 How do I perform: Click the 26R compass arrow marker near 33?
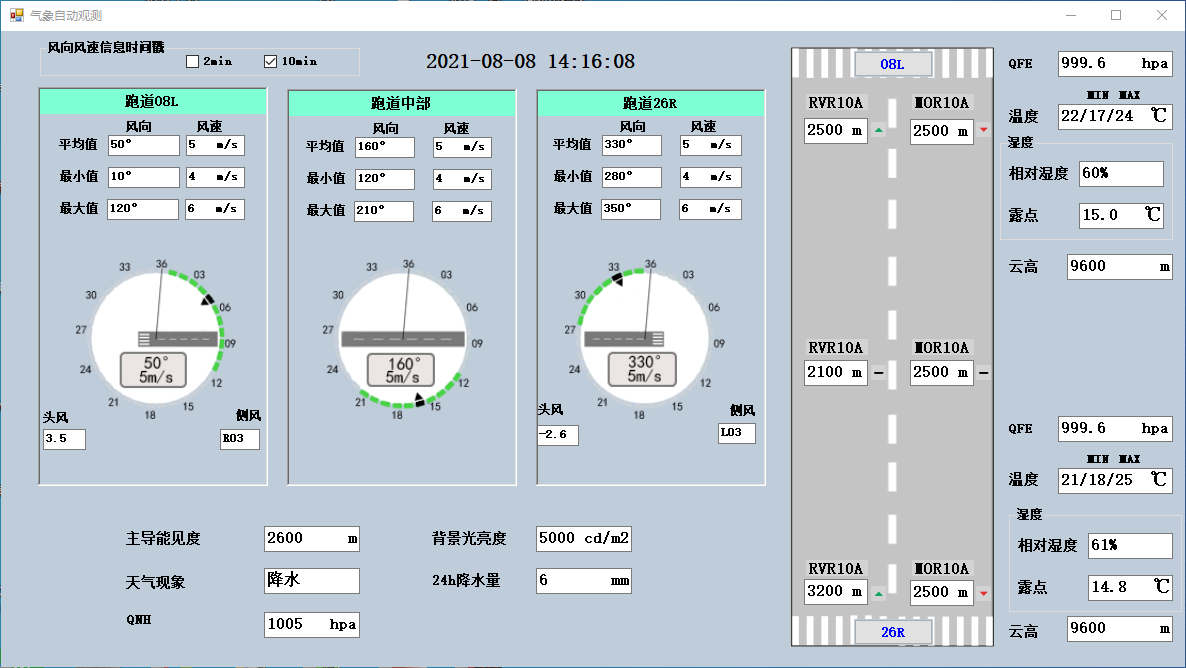618,279
